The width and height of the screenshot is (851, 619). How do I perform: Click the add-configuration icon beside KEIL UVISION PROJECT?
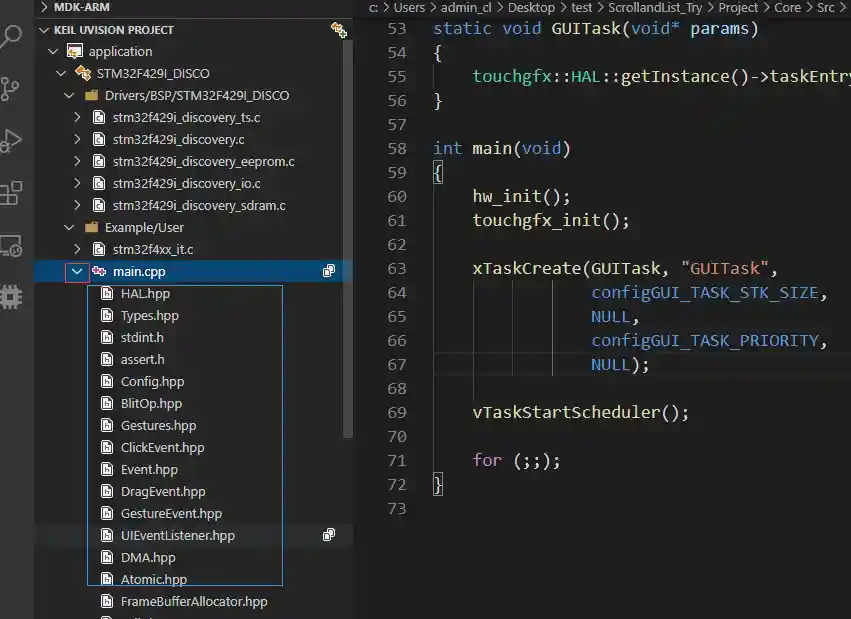click(339, 30)
